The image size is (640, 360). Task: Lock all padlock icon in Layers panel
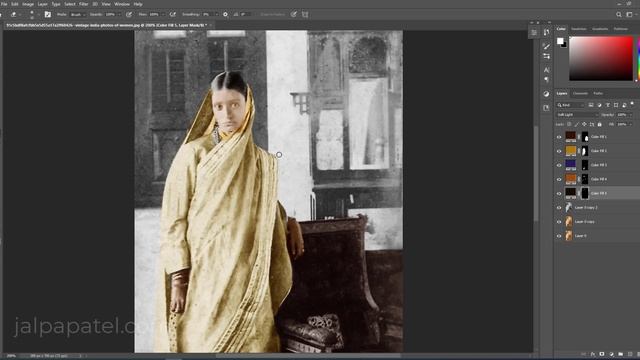click(600, 124)
